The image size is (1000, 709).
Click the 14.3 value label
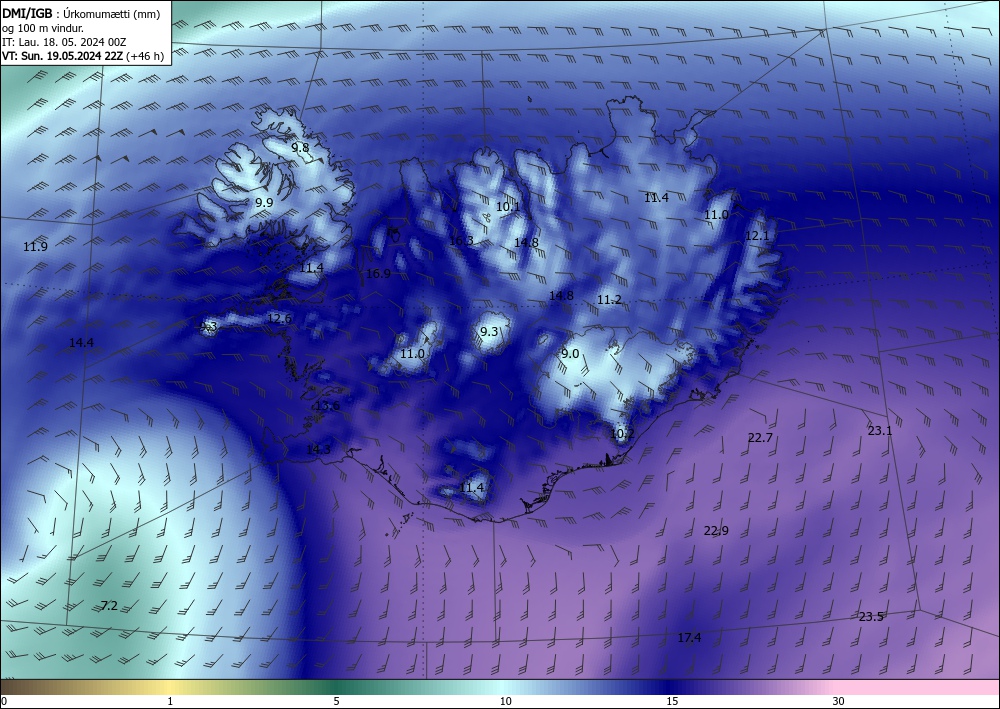pyautogui.click(x=318, y=450)
